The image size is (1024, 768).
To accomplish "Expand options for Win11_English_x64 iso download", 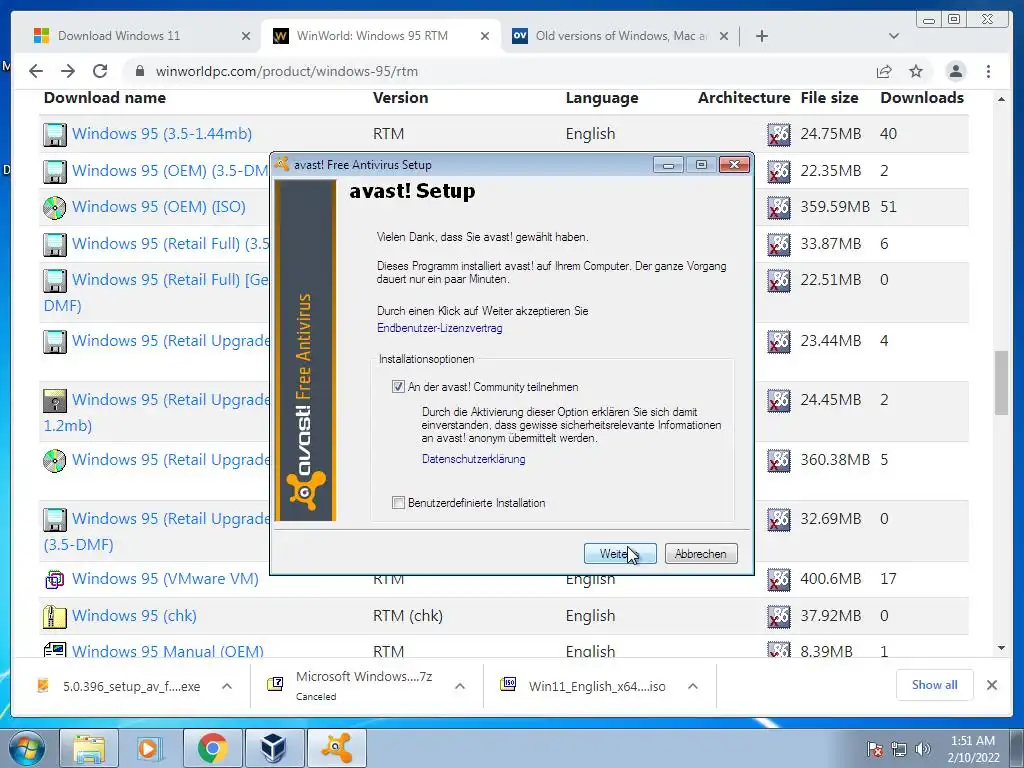I will point(693,686).
